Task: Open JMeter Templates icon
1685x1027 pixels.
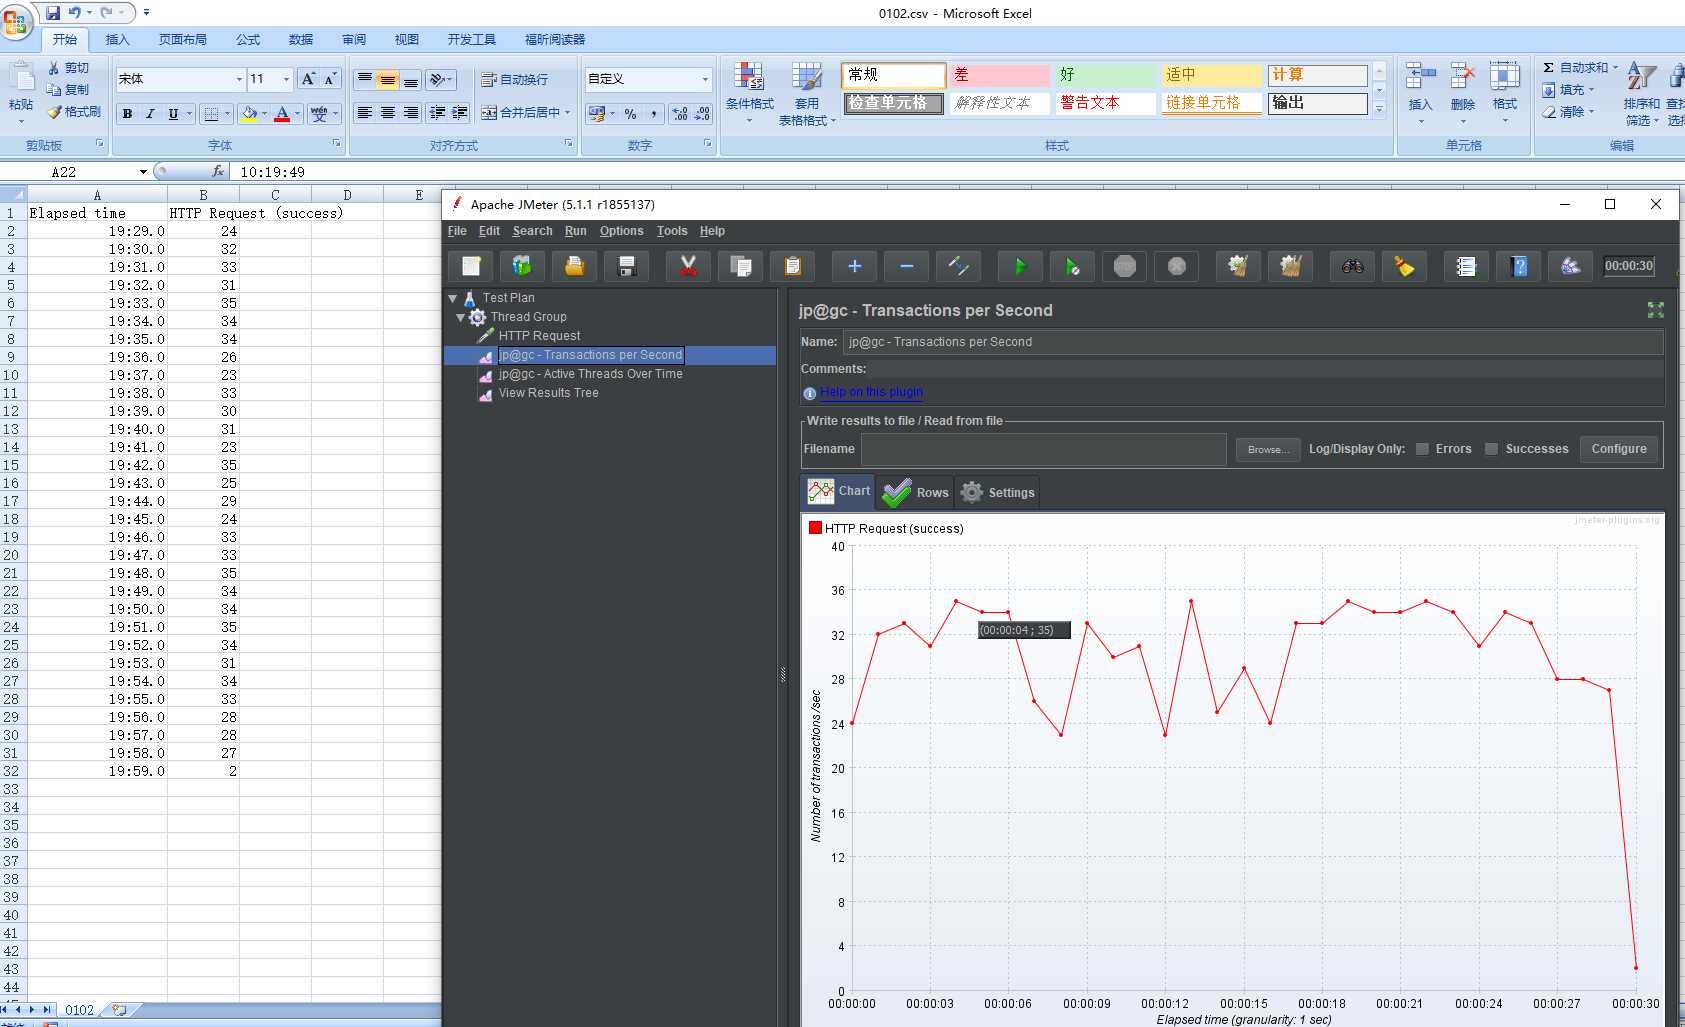Action: (x=522, y=266)
